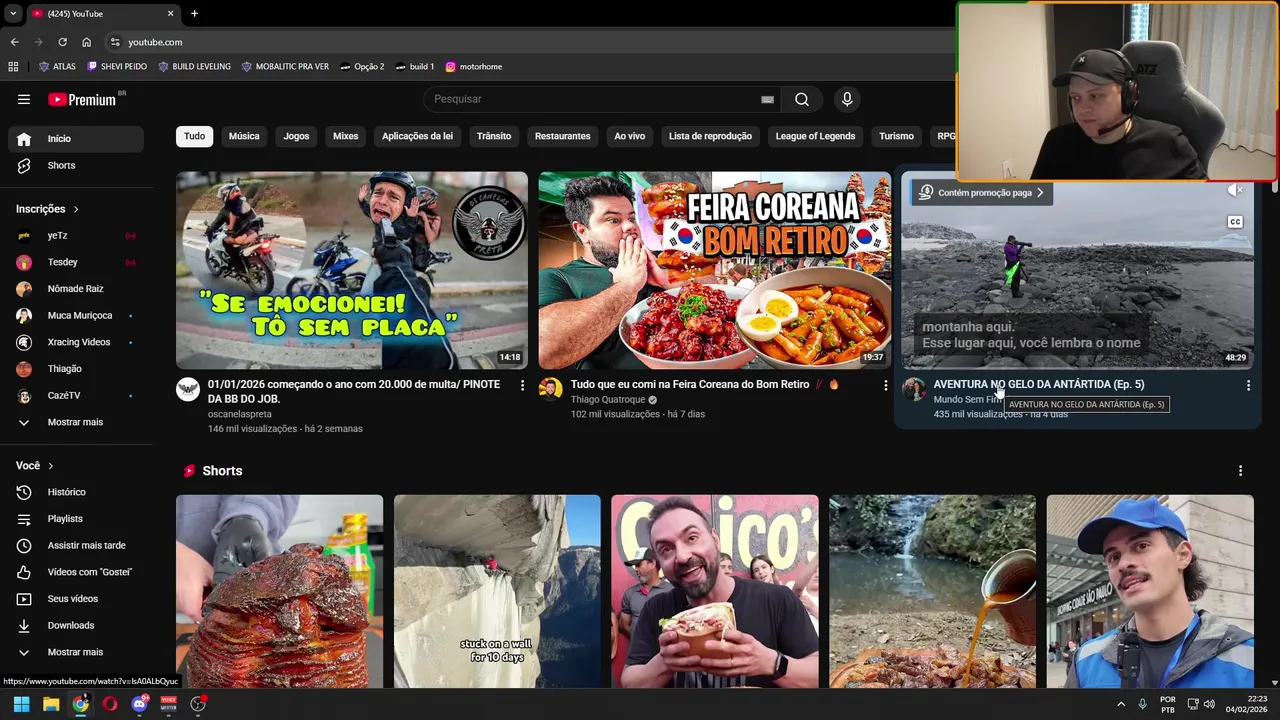Reload the page in browser toolbar
Viewport: 1280px width, 720px height.
click(62, 42)
